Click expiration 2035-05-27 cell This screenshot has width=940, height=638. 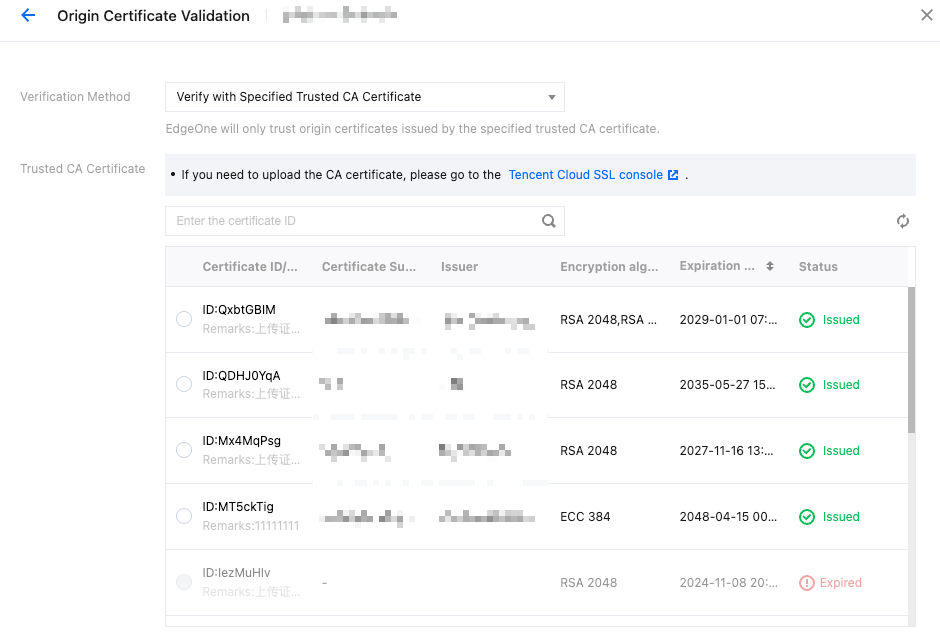coord(727,385)
